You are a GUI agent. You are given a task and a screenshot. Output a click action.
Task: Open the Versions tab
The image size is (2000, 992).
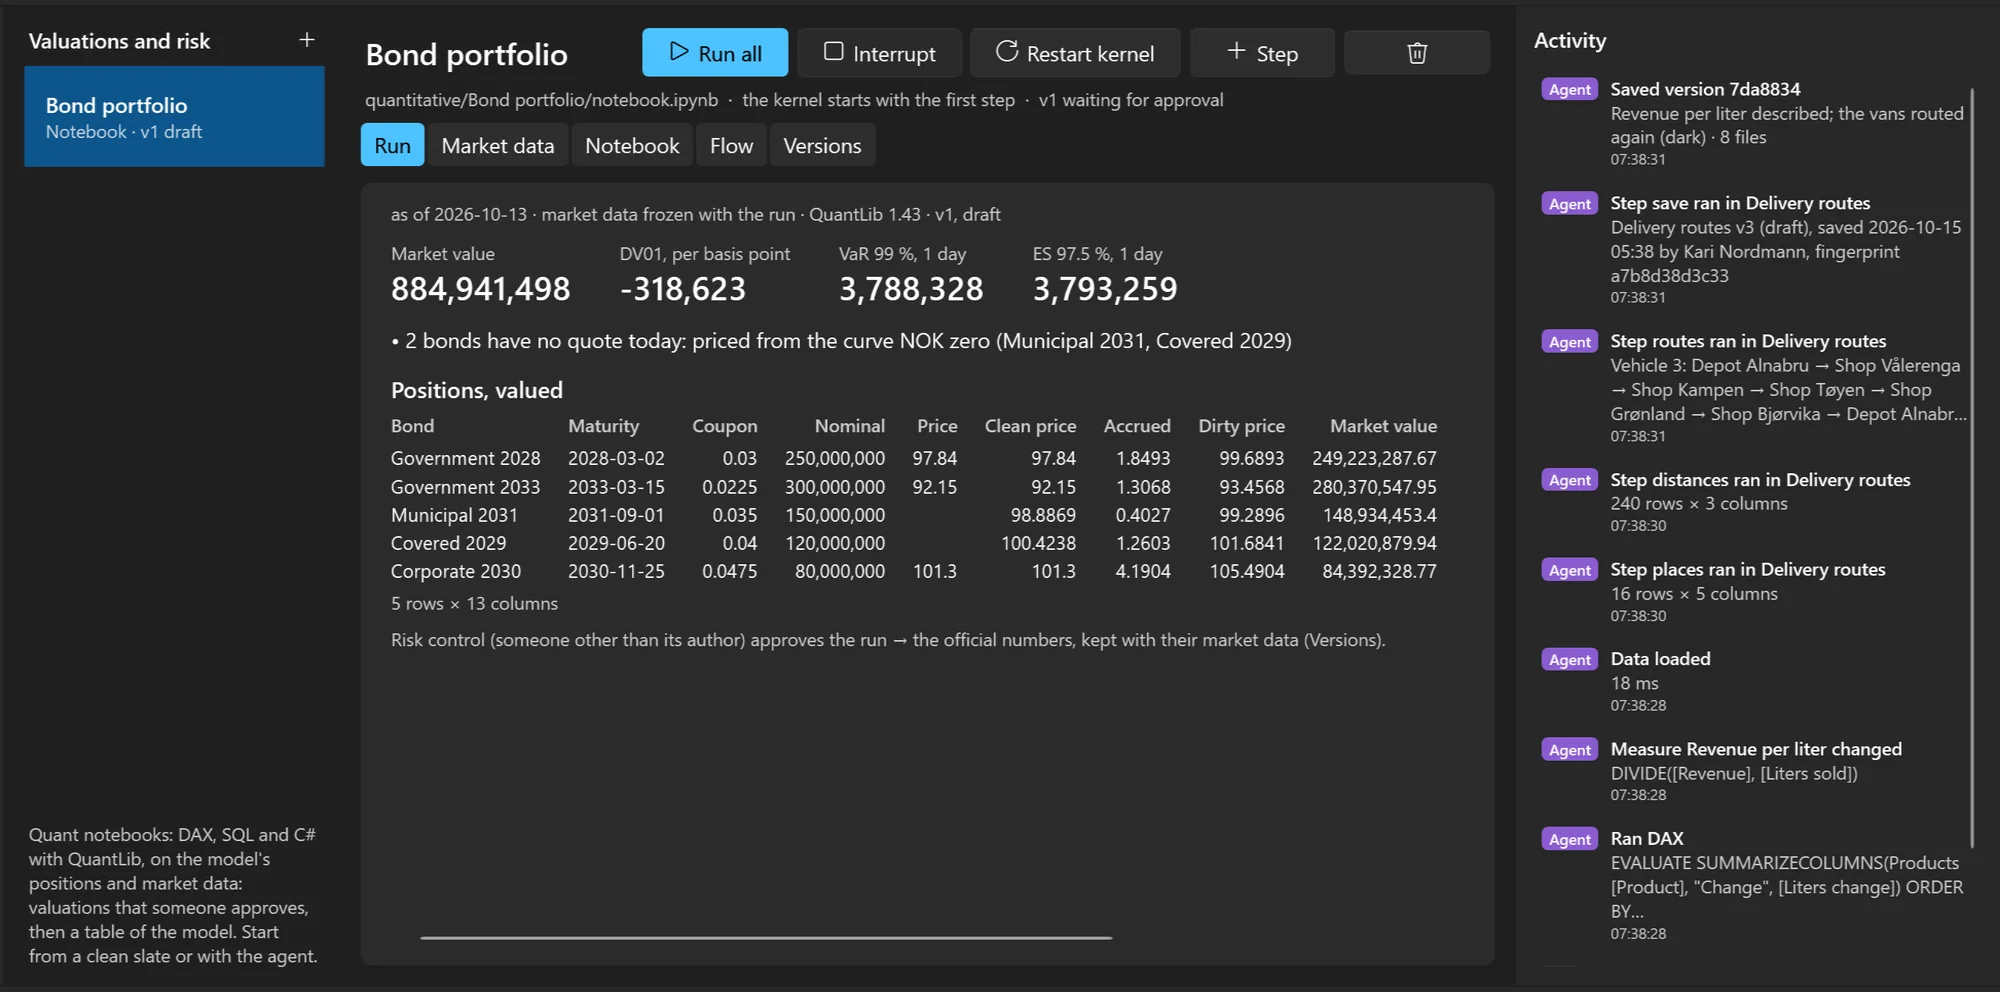point(822,146)
